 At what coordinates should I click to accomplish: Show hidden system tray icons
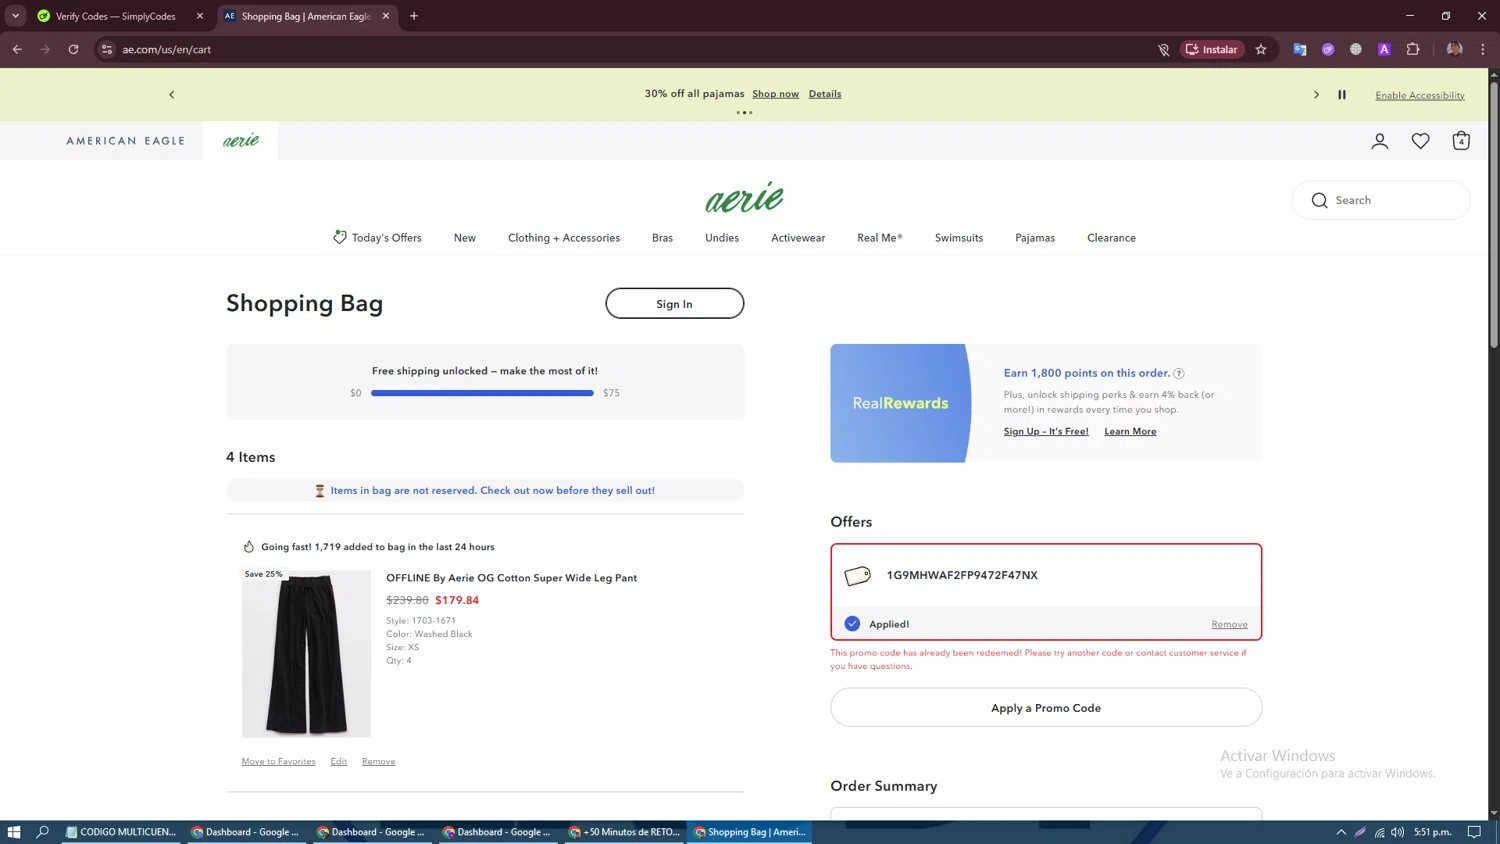(1341, 832)
